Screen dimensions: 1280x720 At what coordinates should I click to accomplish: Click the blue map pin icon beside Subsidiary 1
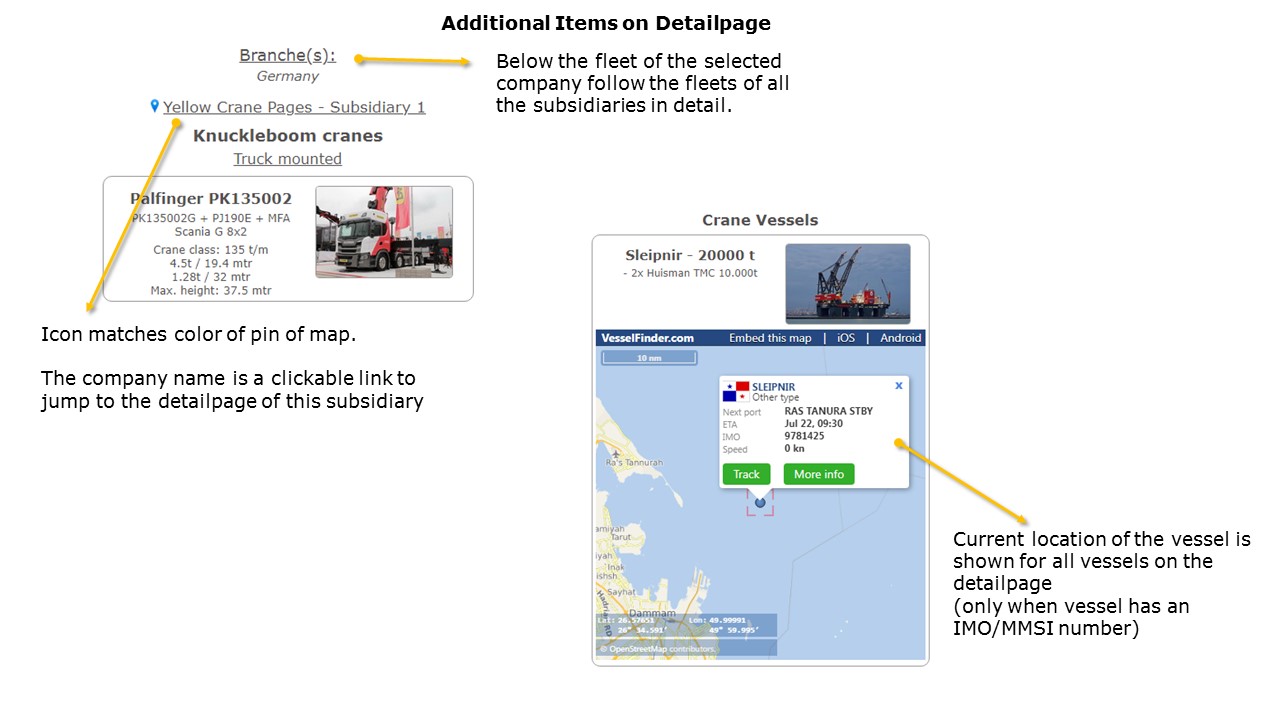[155, 106]
